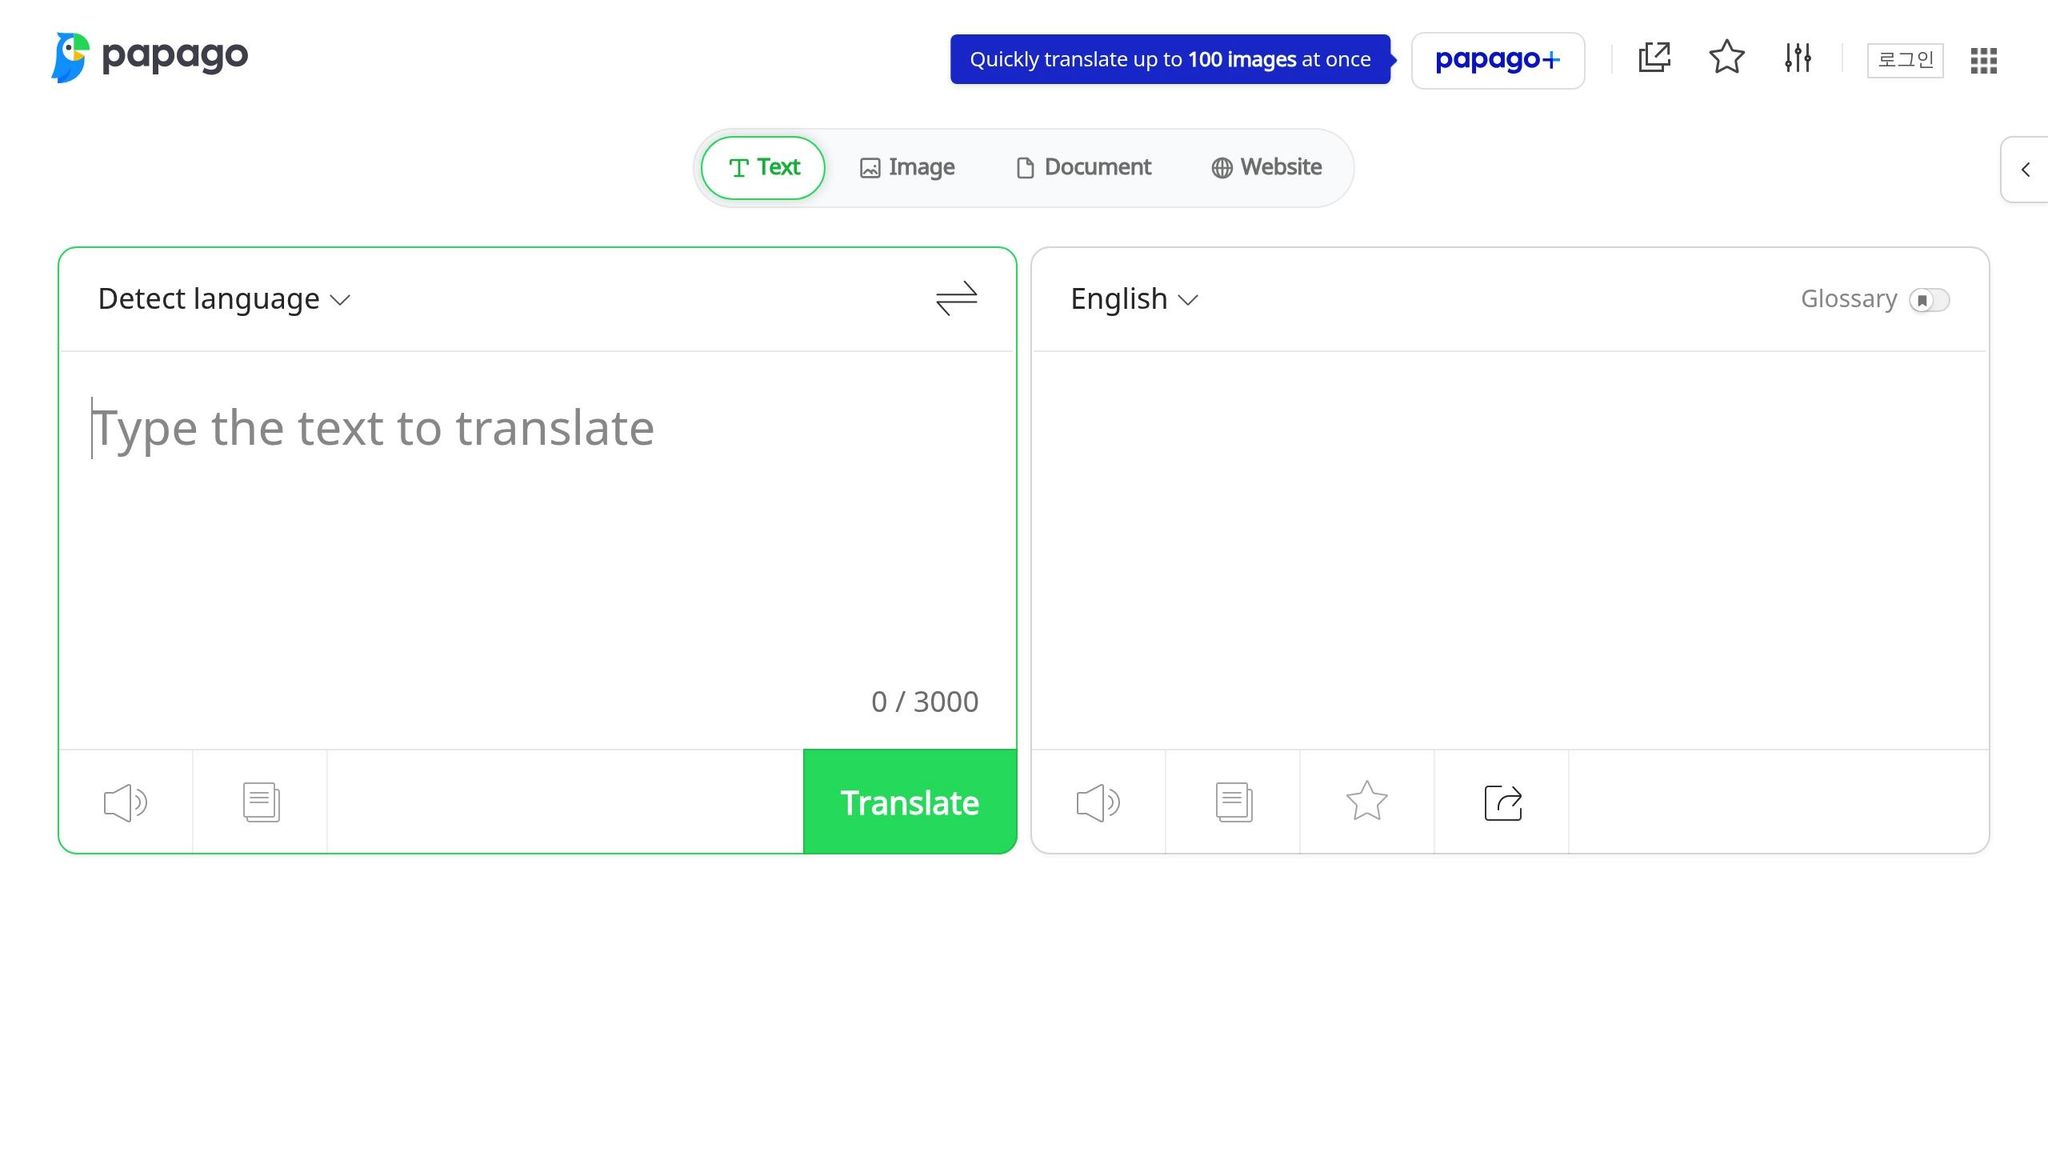Open the Naver services grid menu
Viewport: 2048px width, 1152px height.
pyautogui.click(x=1982, y=60)
